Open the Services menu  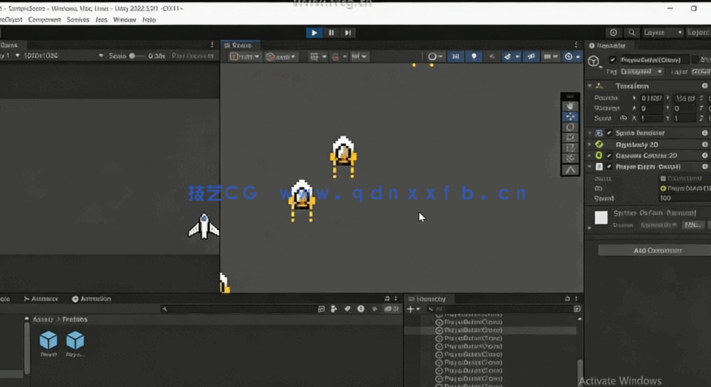coord(78,20)
